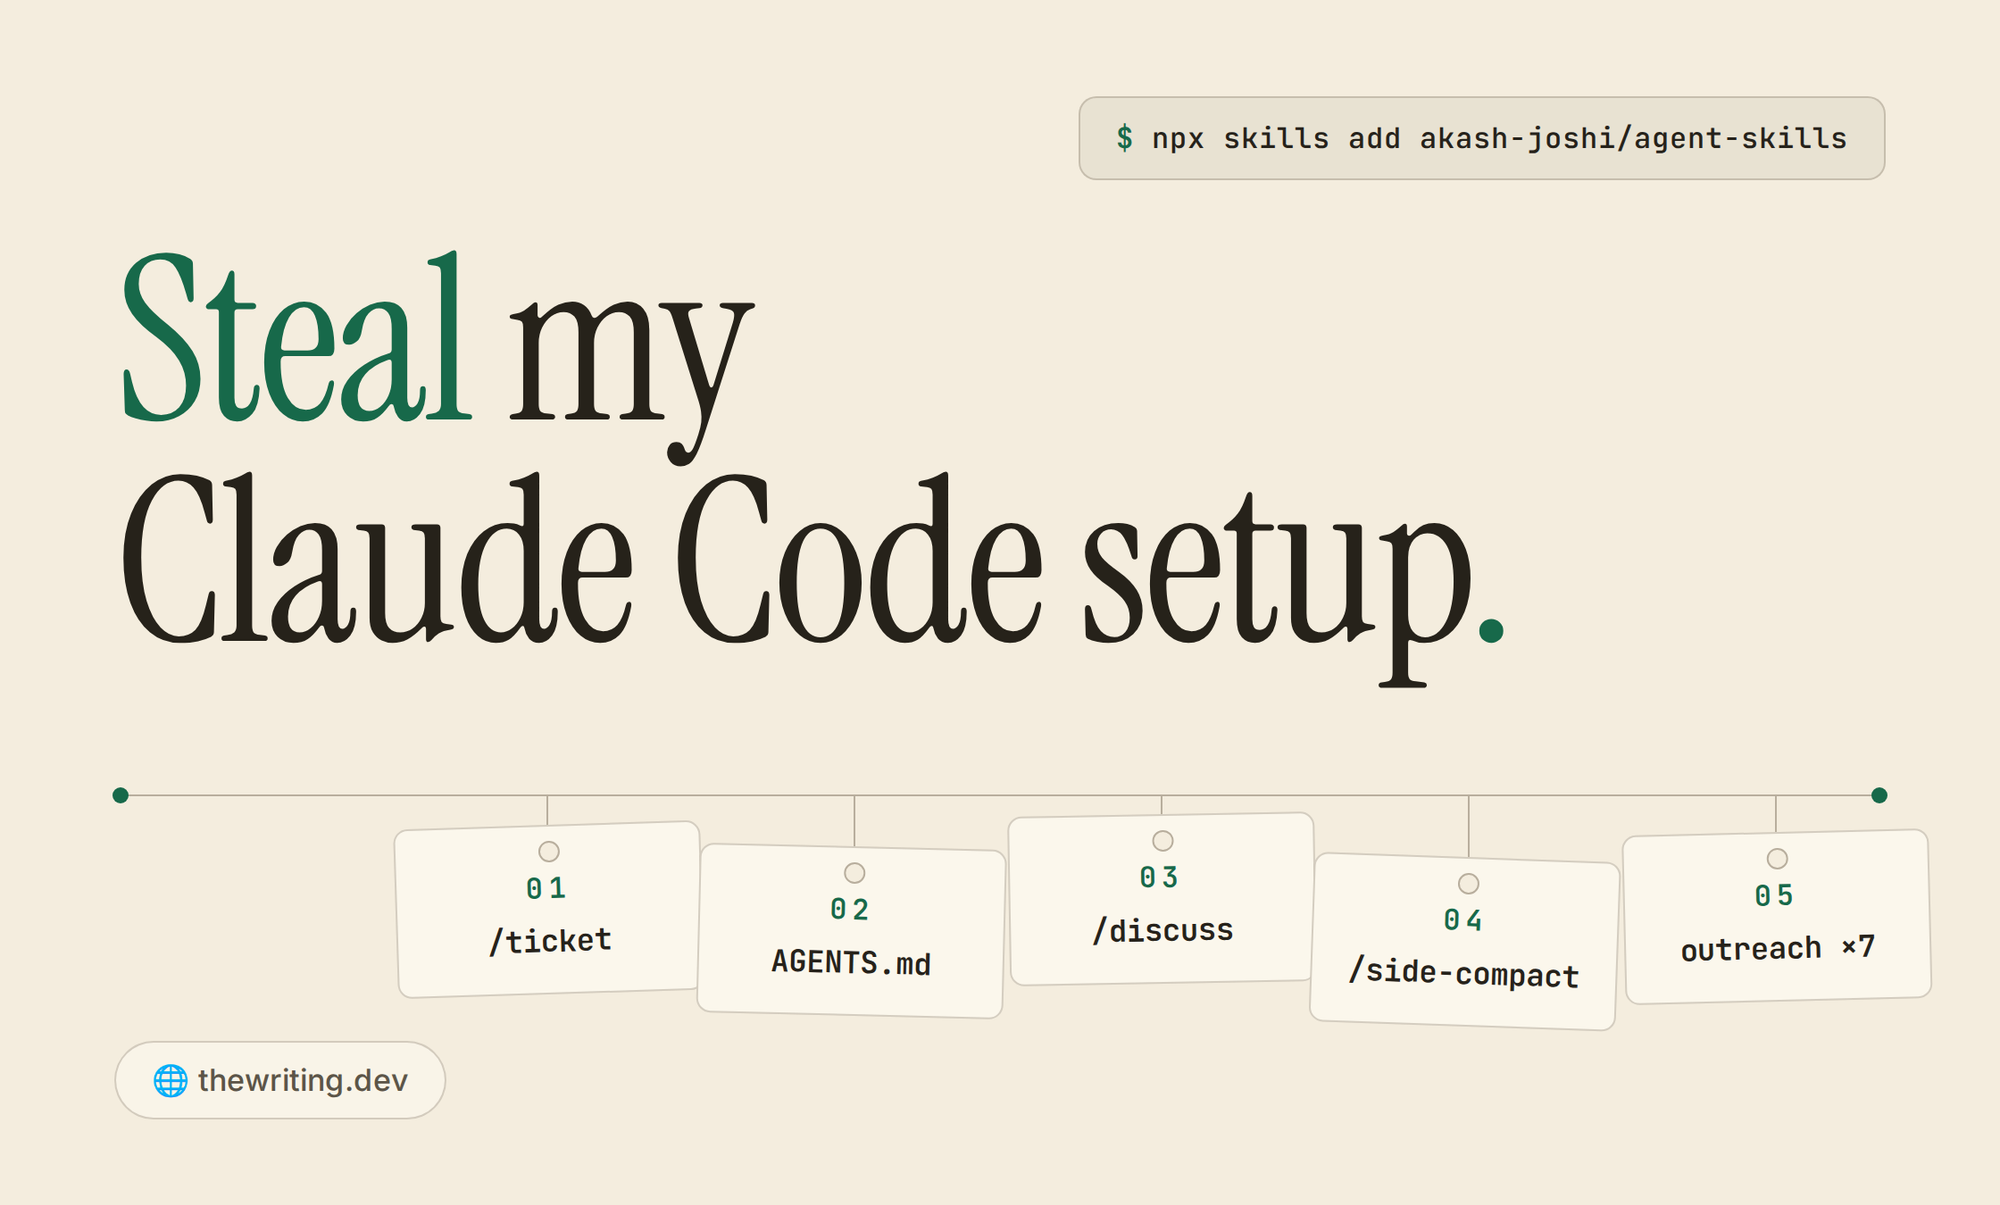2000x1205 pixels.
Task: Click the green word Steal
Action: 295,337
